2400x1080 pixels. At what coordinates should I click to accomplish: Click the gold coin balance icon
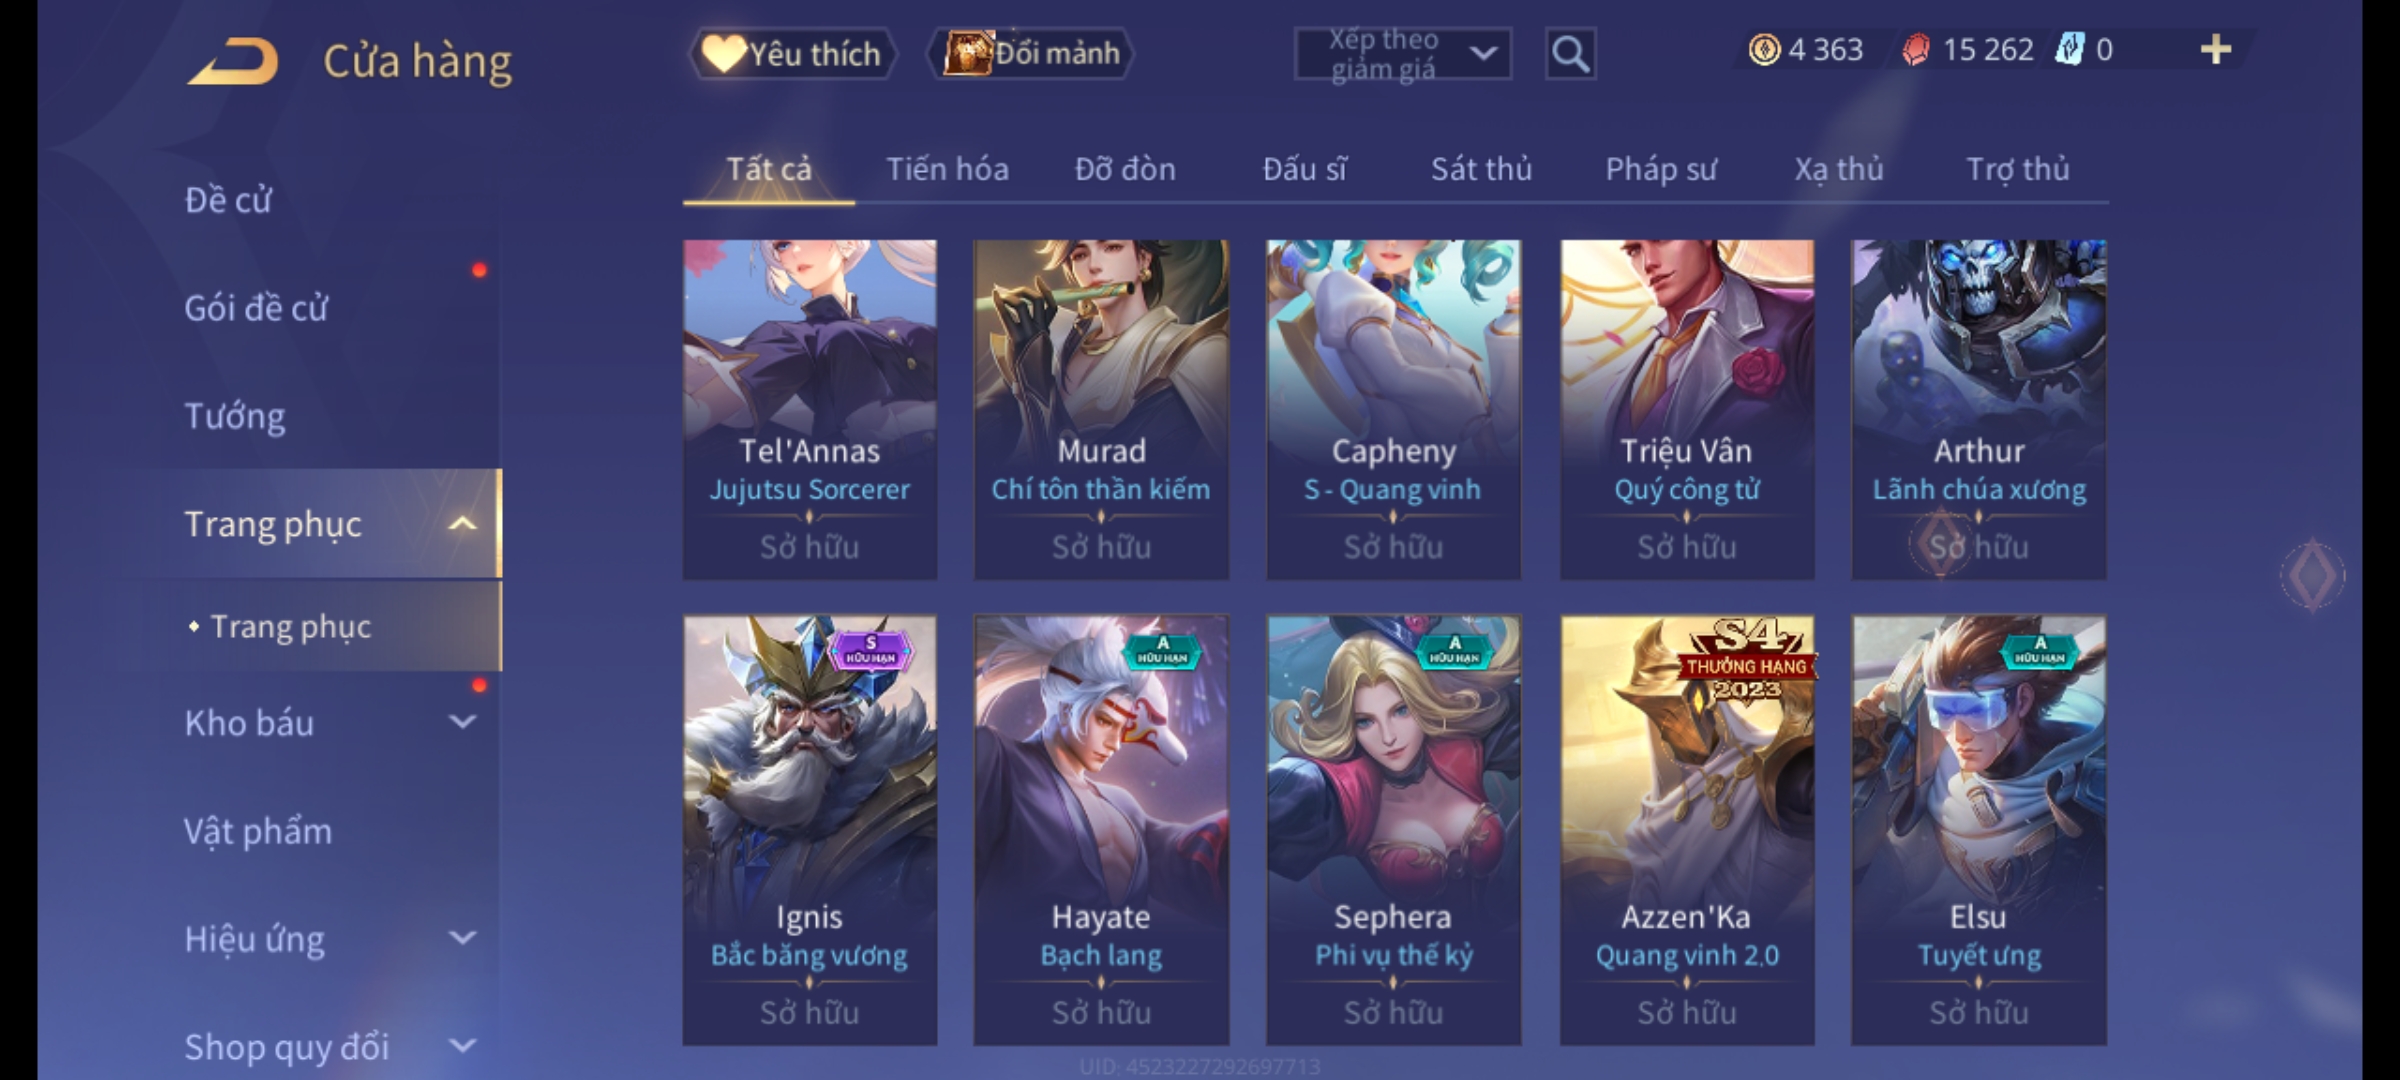tap(1764, 50)
